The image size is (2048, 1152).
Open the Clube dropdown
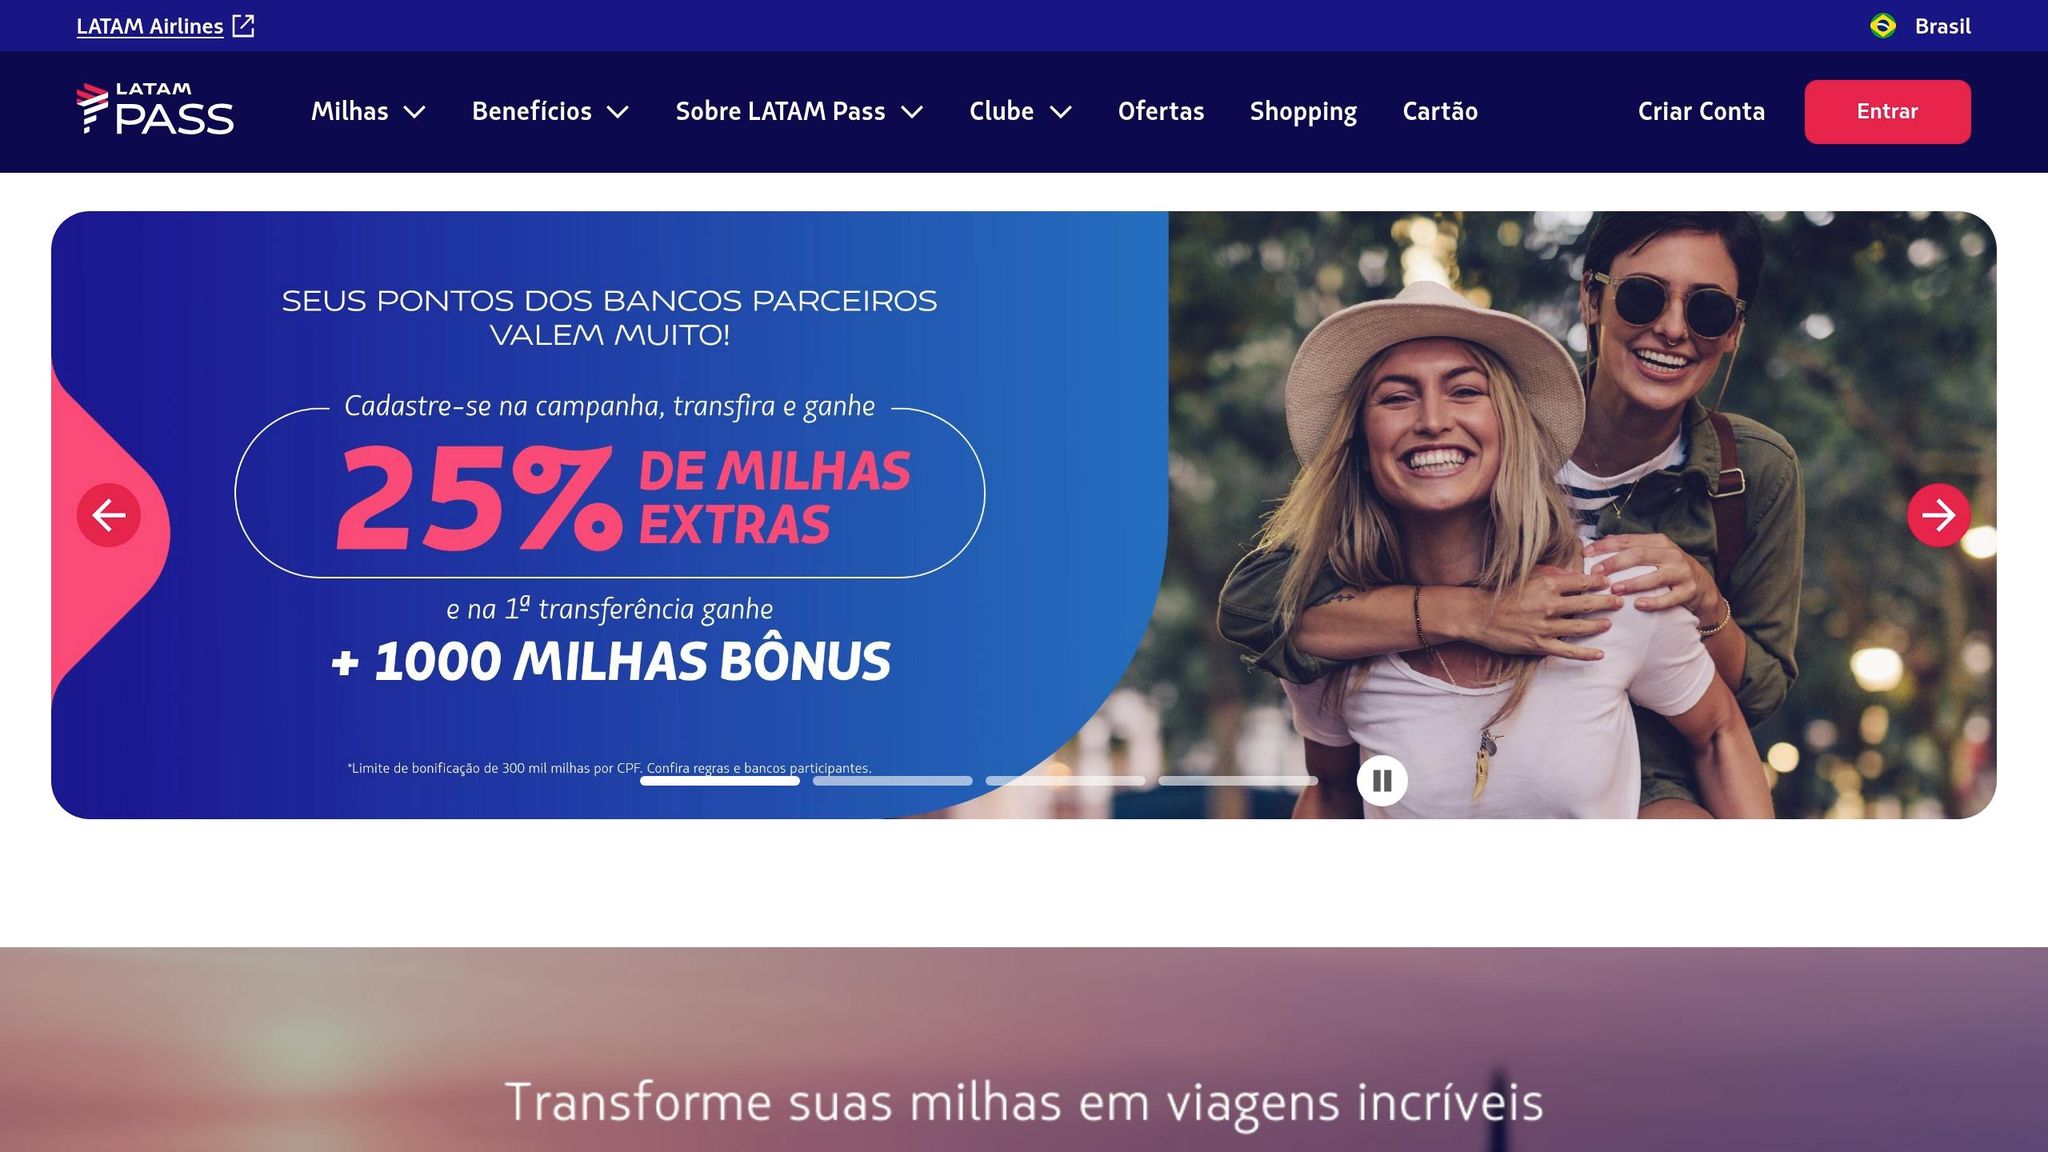[x=1020, y=111]
